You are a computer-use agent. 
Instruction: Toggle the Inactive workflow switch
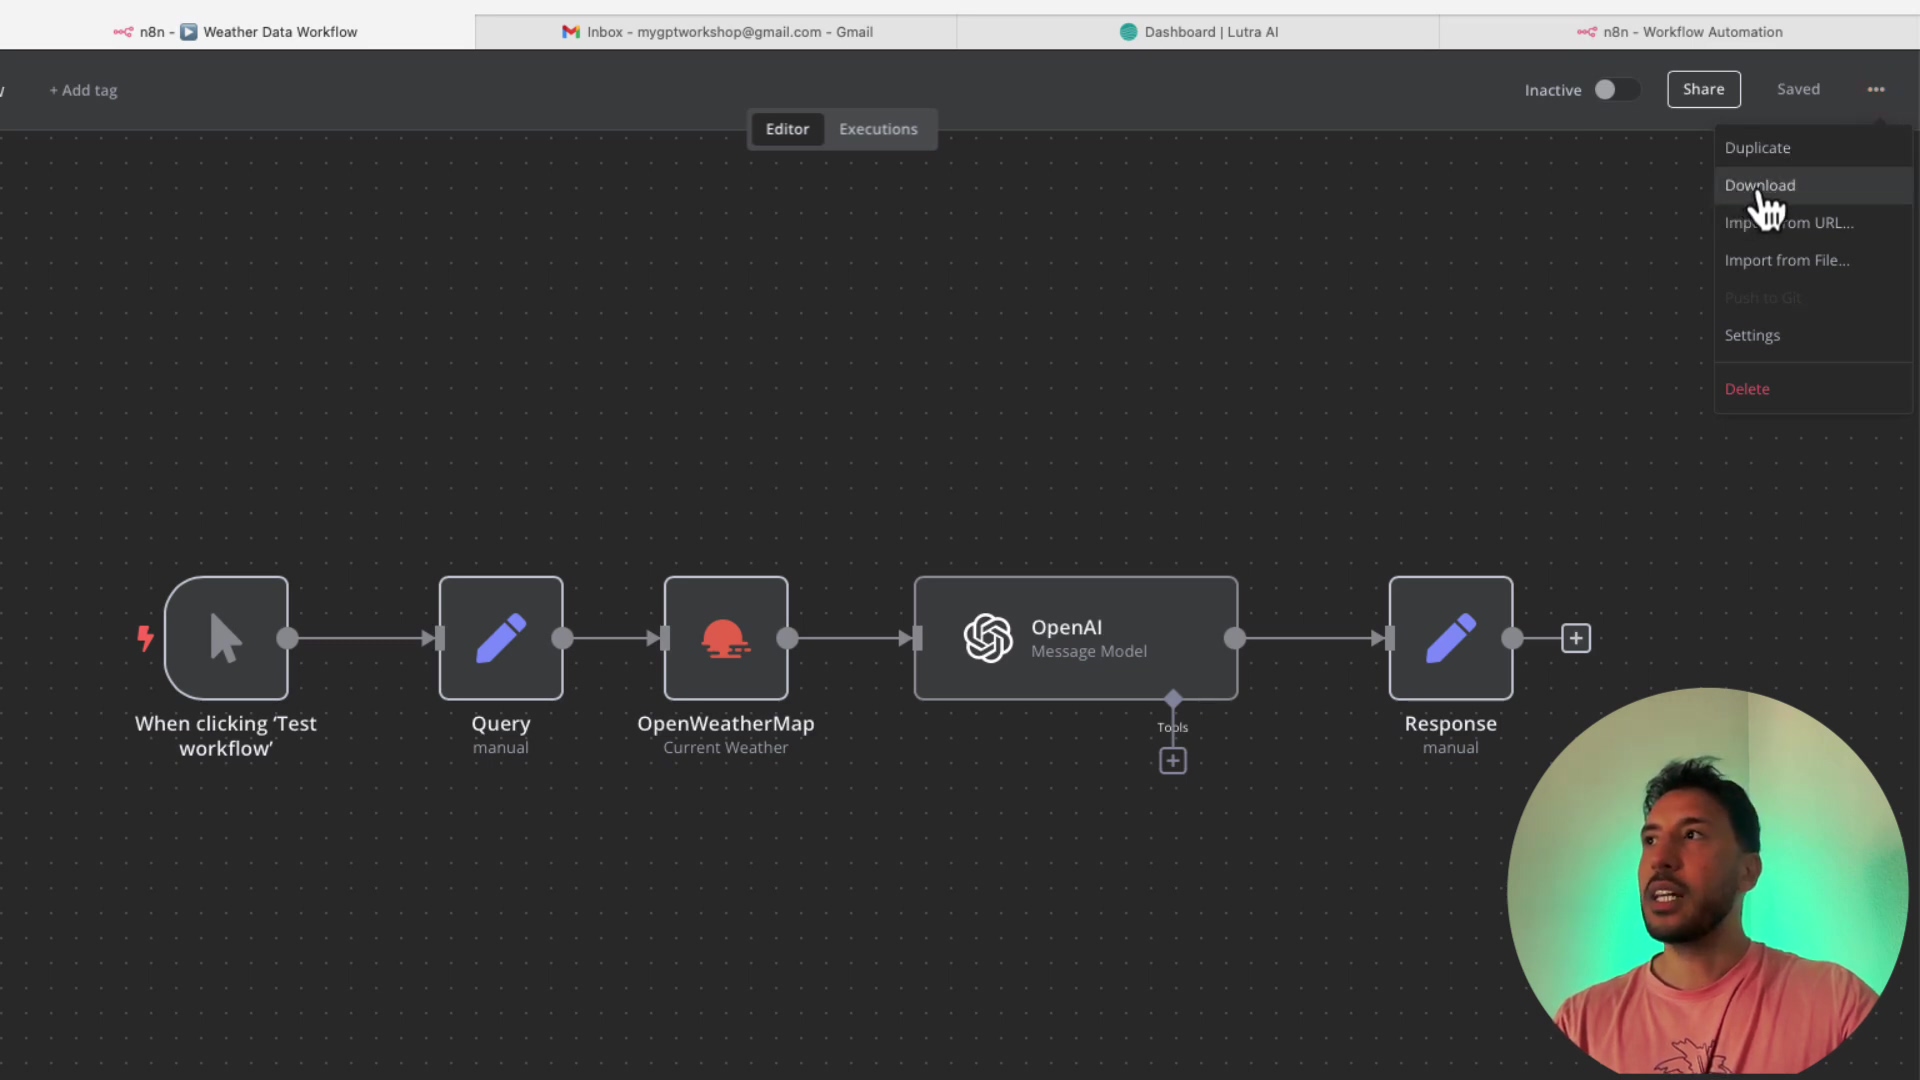click(1616, 90)
